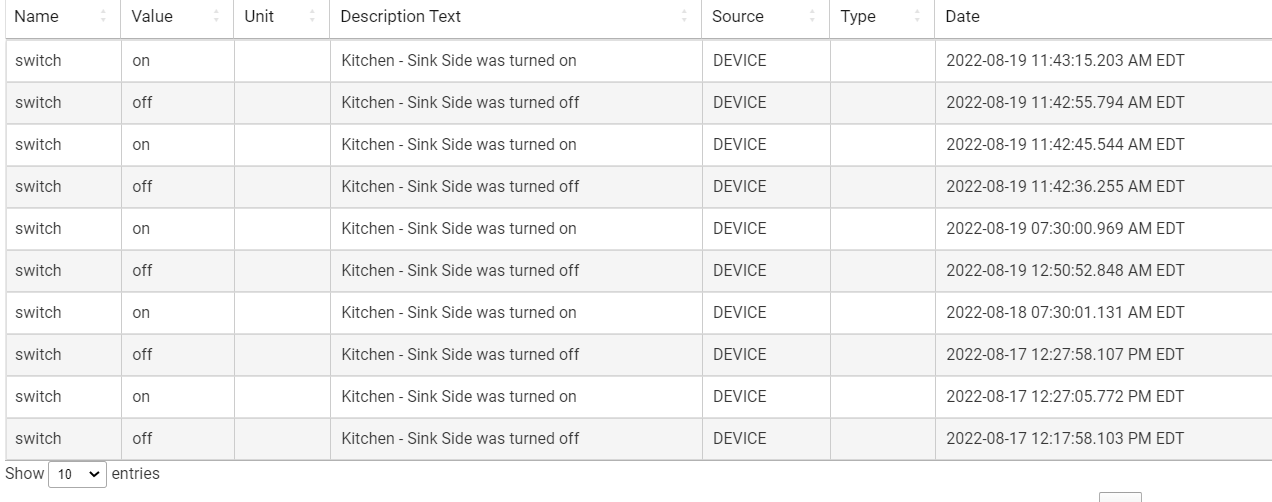
Task: Sort by Unit column sort arrows
Action: (x=313, y=16)
